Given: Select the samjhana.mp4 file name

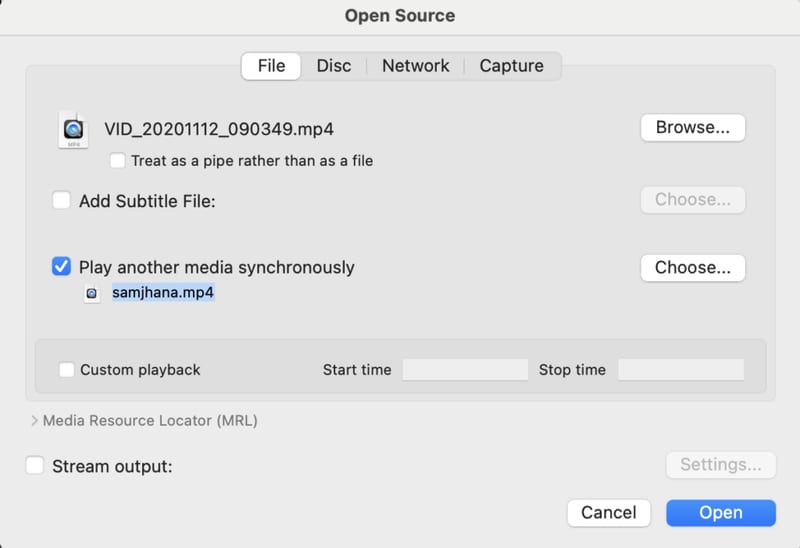Looking at the screenshot, I should click(163, 292).
